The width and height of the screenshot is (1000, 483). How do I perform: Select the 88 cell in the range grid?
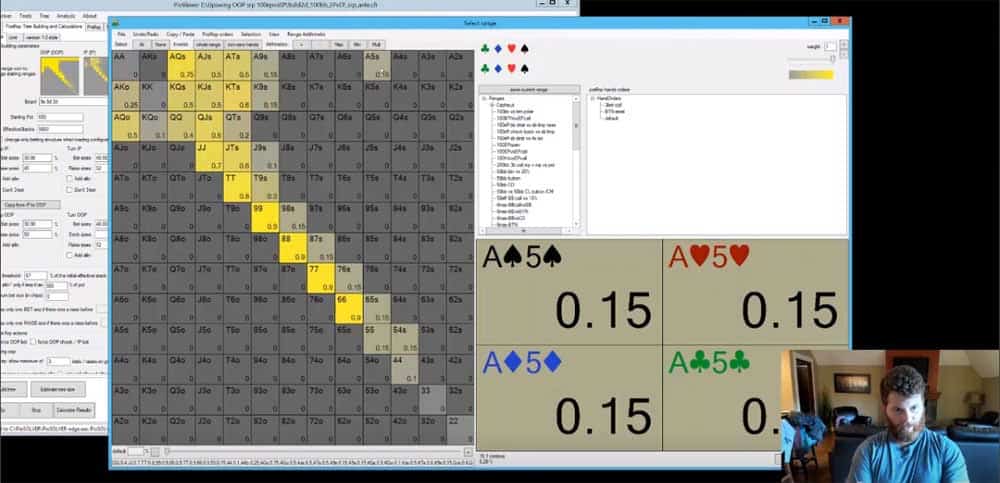tap(293, 248)
